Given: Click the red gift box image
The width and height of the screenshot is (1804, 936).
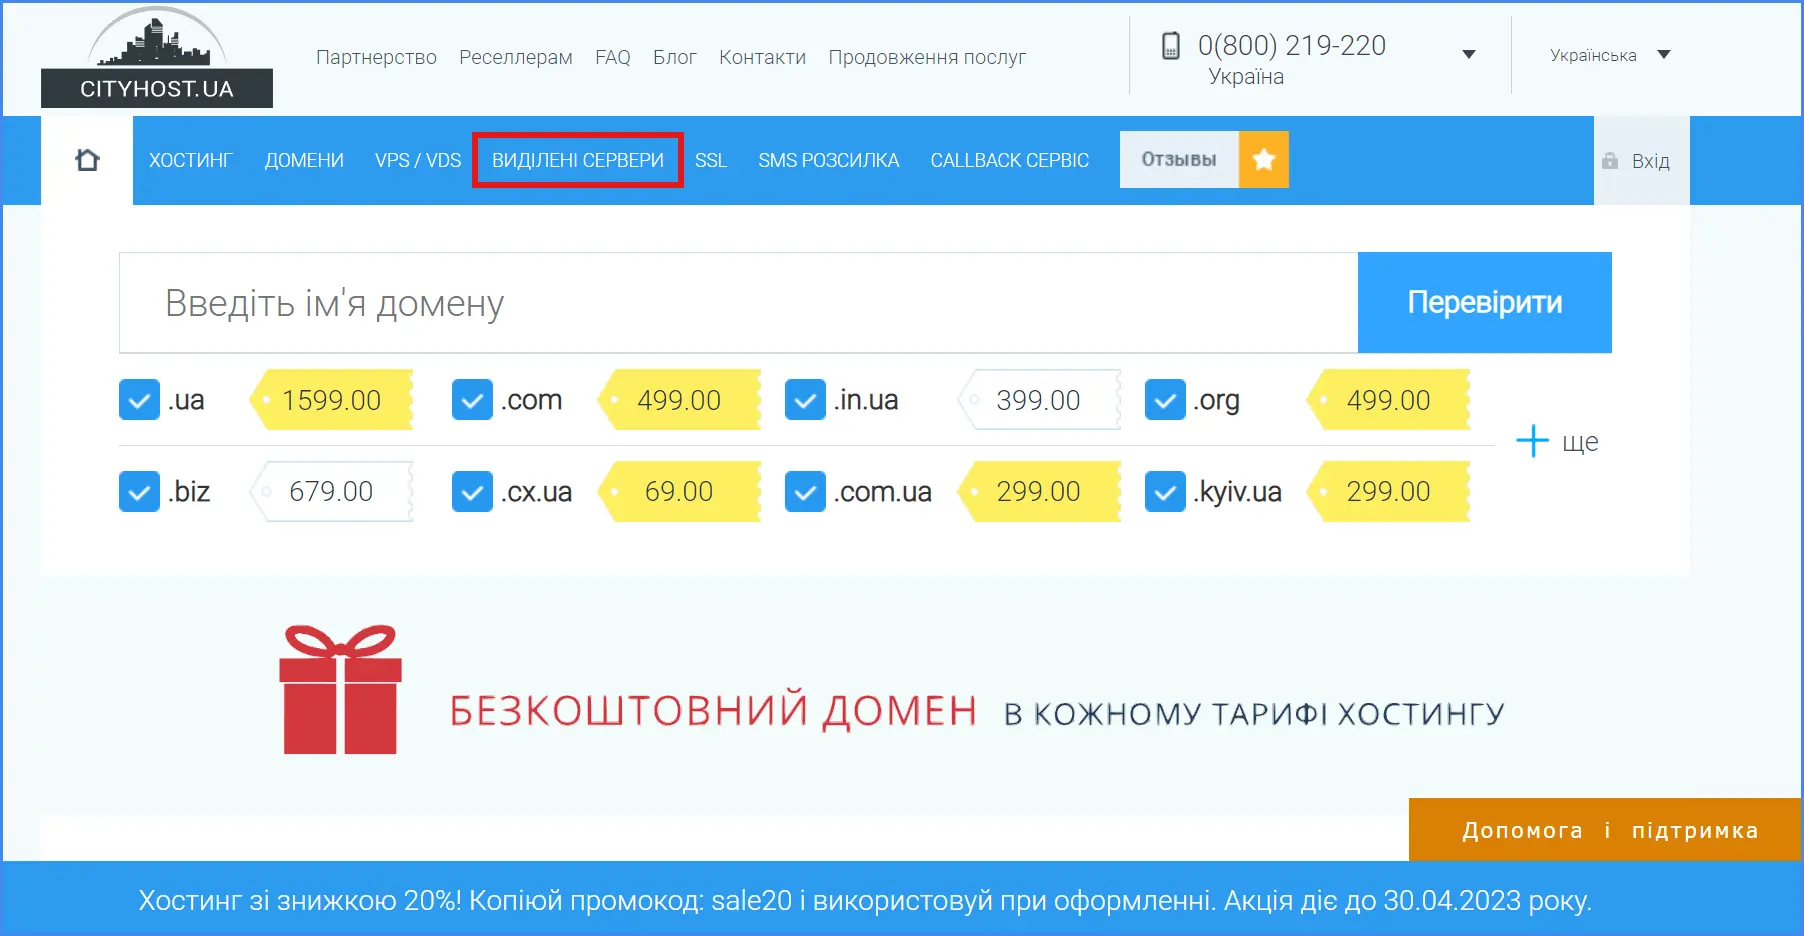Looking at the screenshot, I should (x=340, y=689).
